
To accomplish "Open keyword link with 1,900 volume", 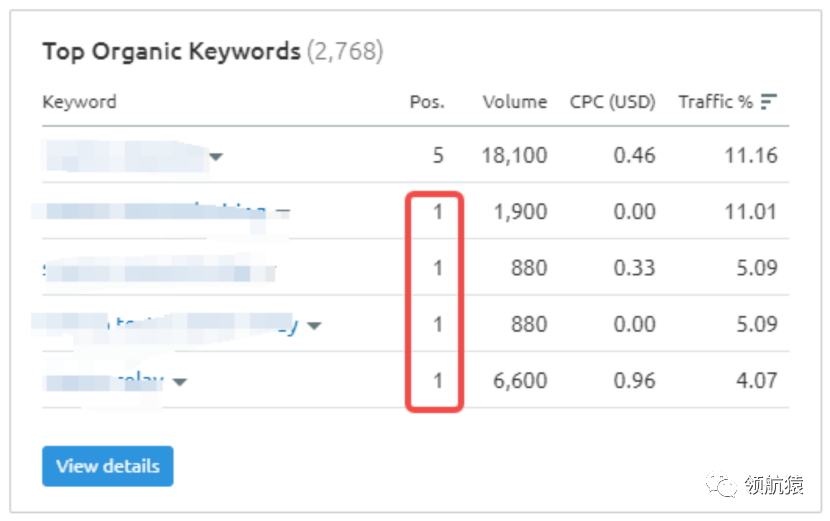I will coord(150,212).
